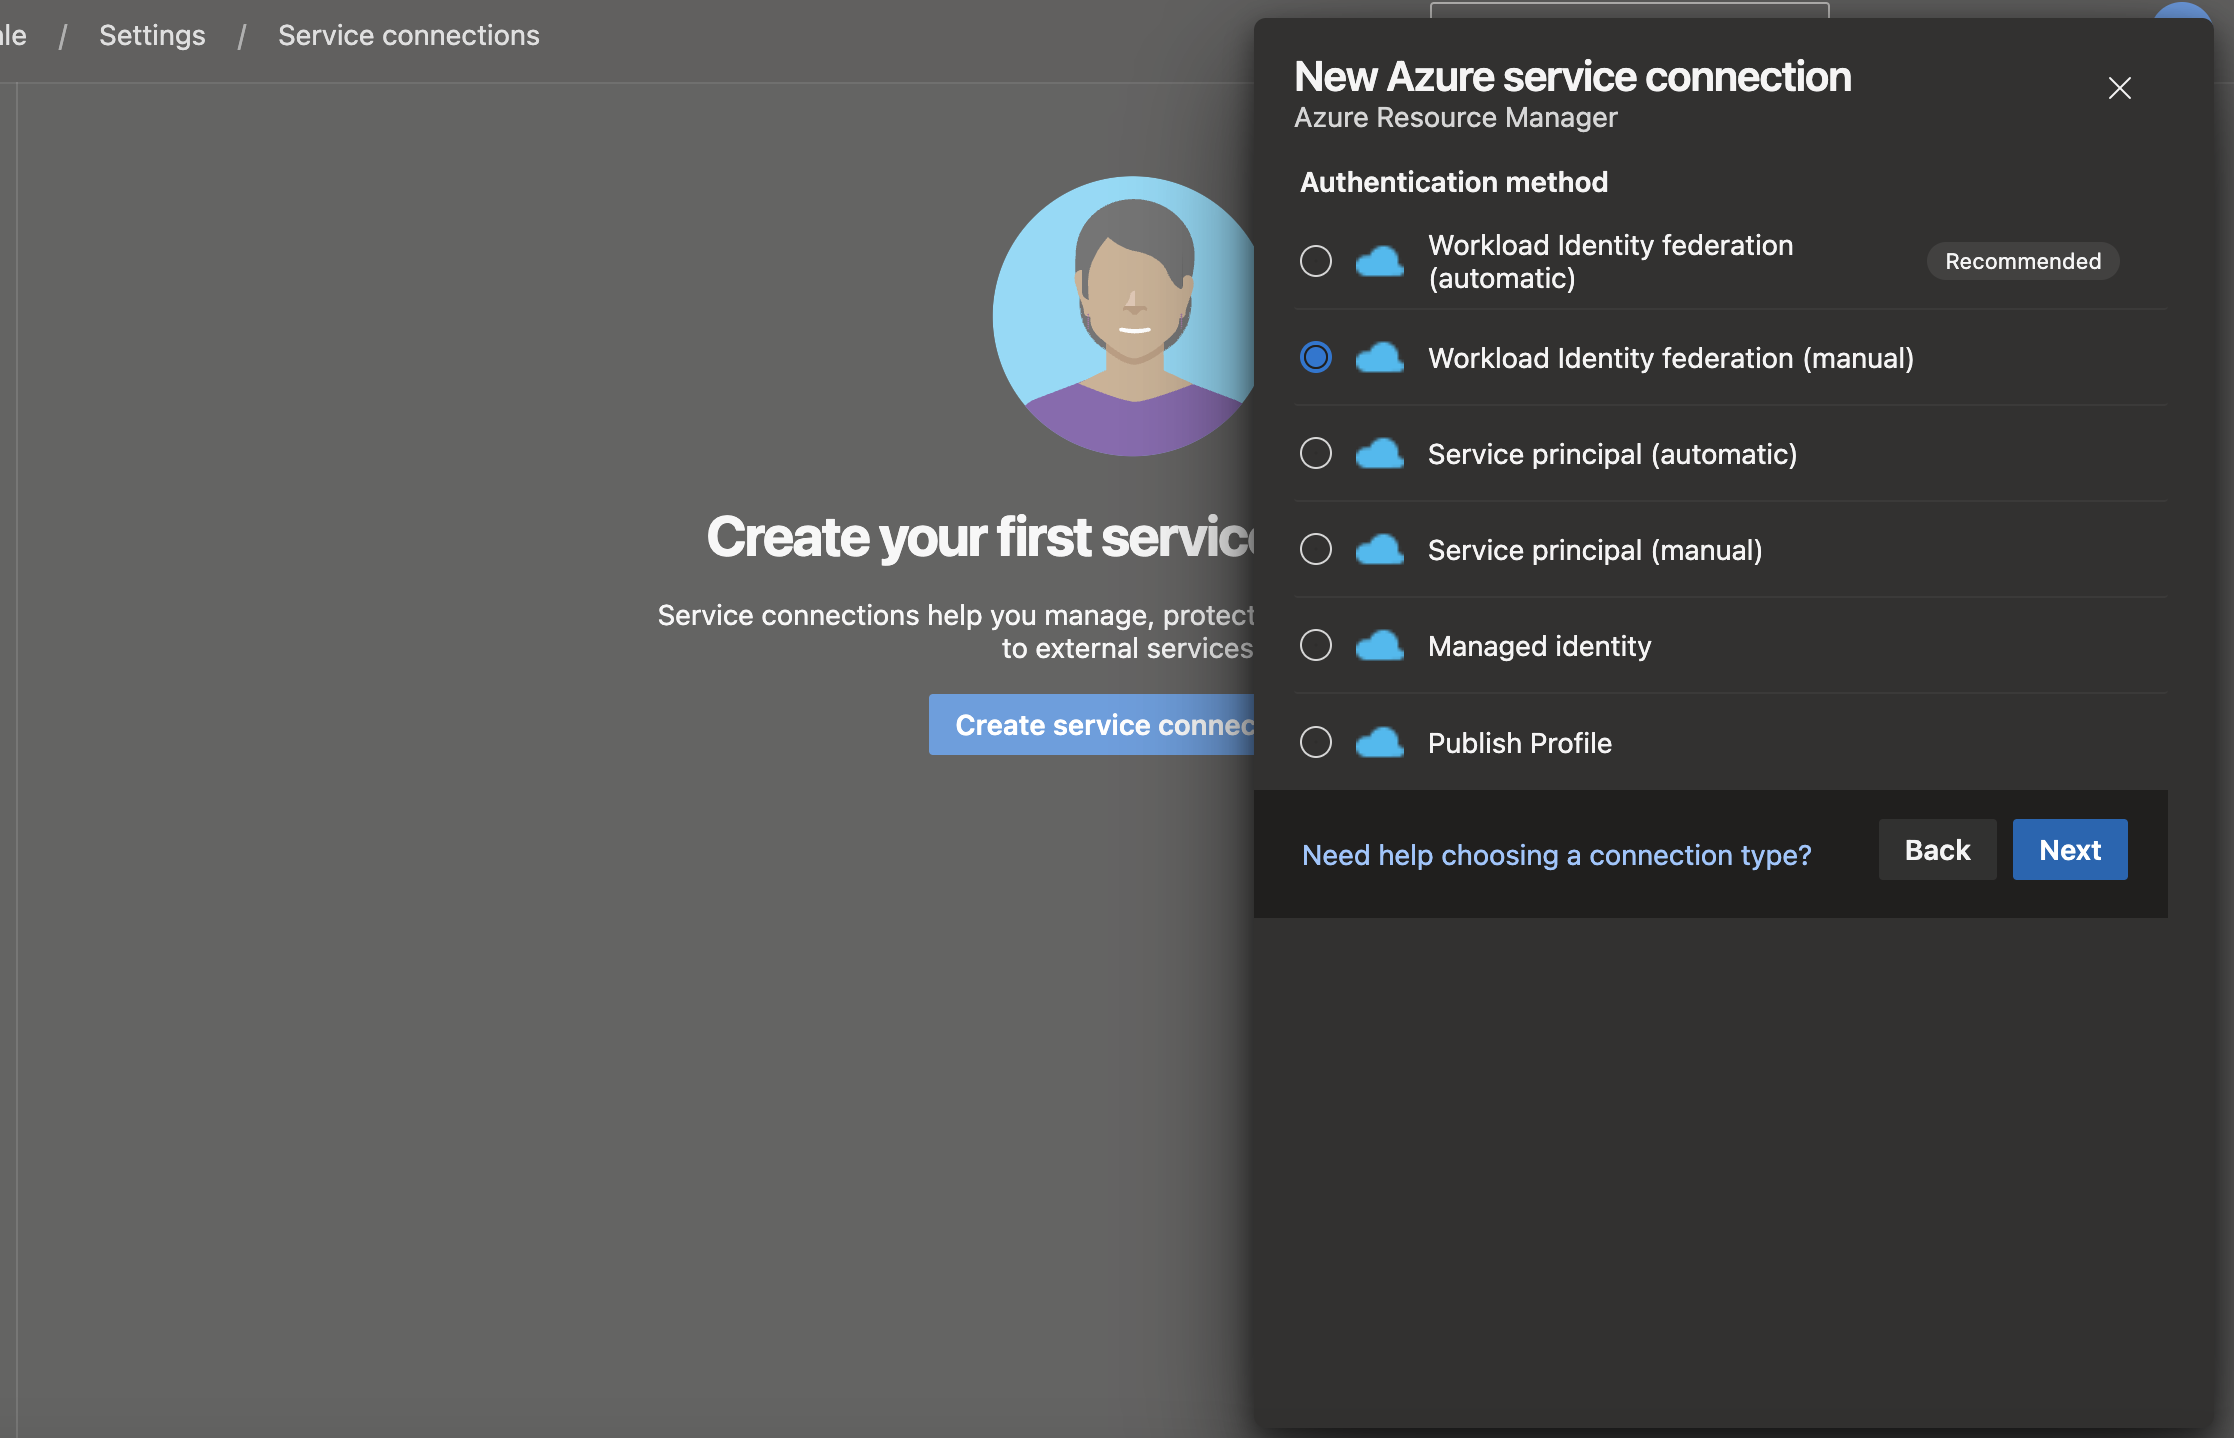Select the Publish Profile radio button

[x=1315, y=742]
